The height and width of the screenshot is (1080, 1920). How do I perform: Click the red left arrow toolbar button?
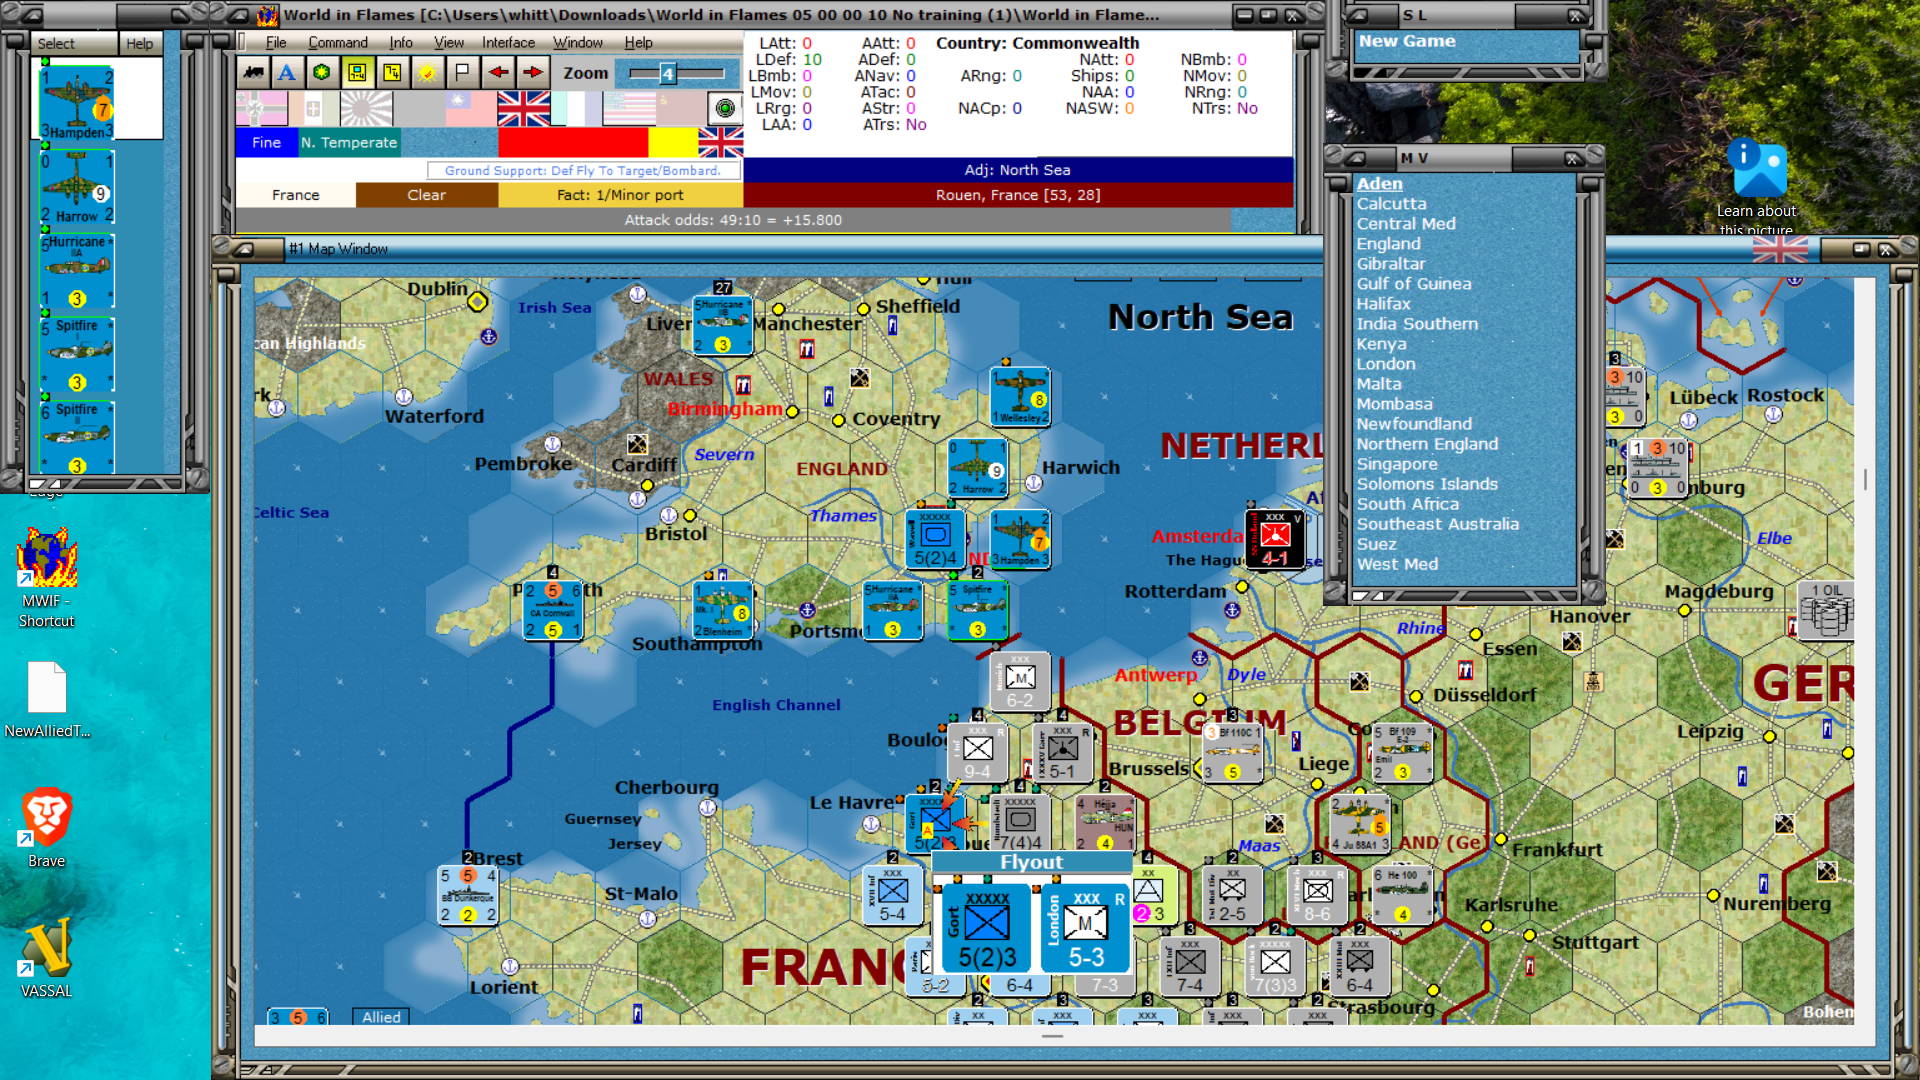coord(497,72)
